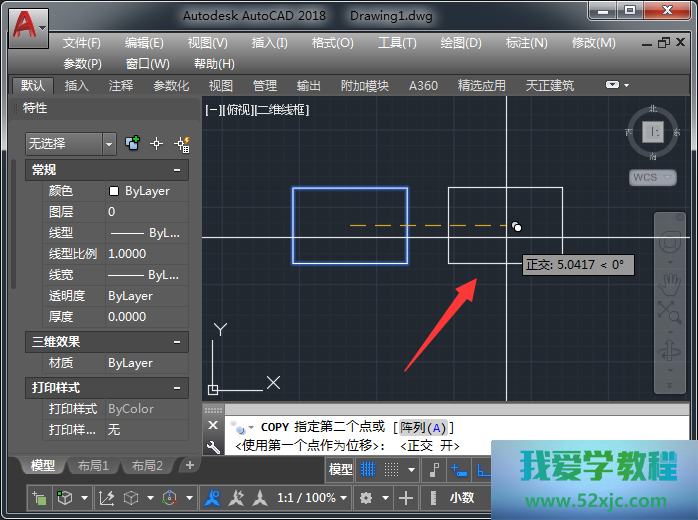Toggle snap mode dotted grid button
Viewport: 698px width, 520px height.
(x=398, y=469)
